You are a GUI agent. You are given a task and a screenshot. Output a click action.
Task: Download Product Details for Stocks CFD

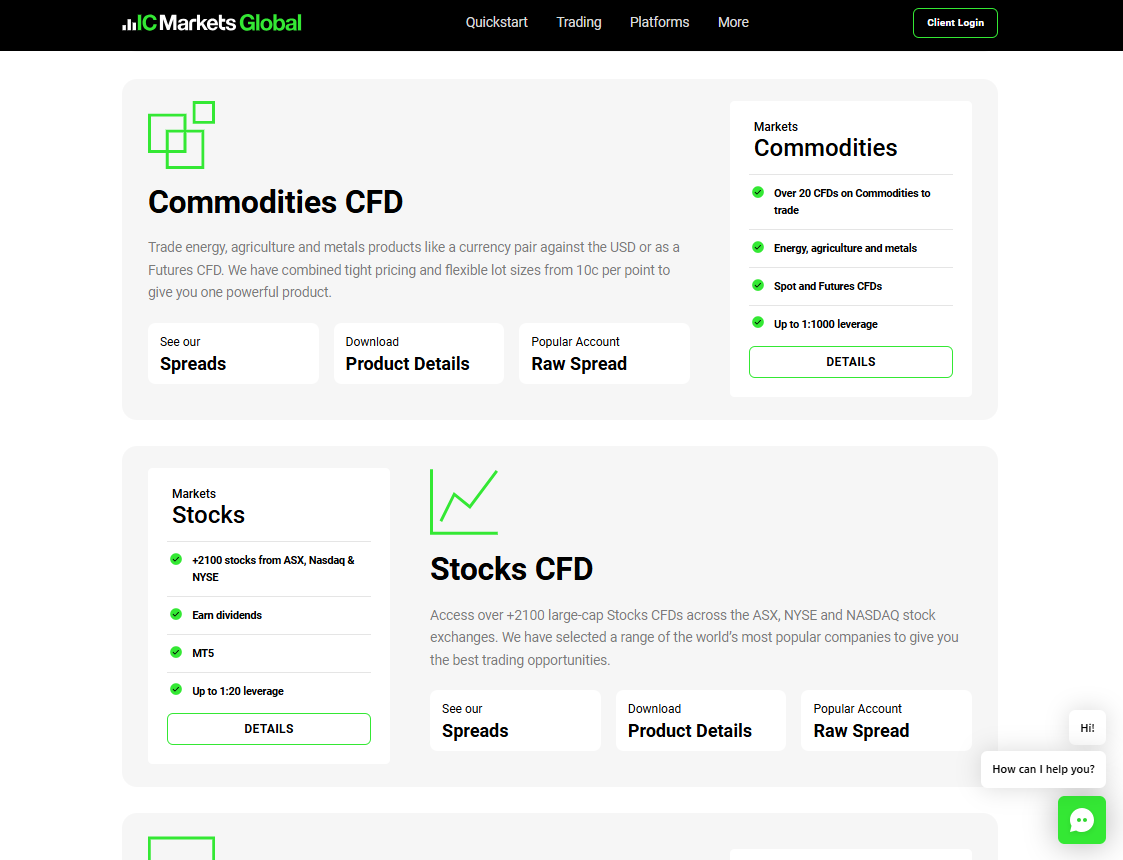click(x=700, y=720)
